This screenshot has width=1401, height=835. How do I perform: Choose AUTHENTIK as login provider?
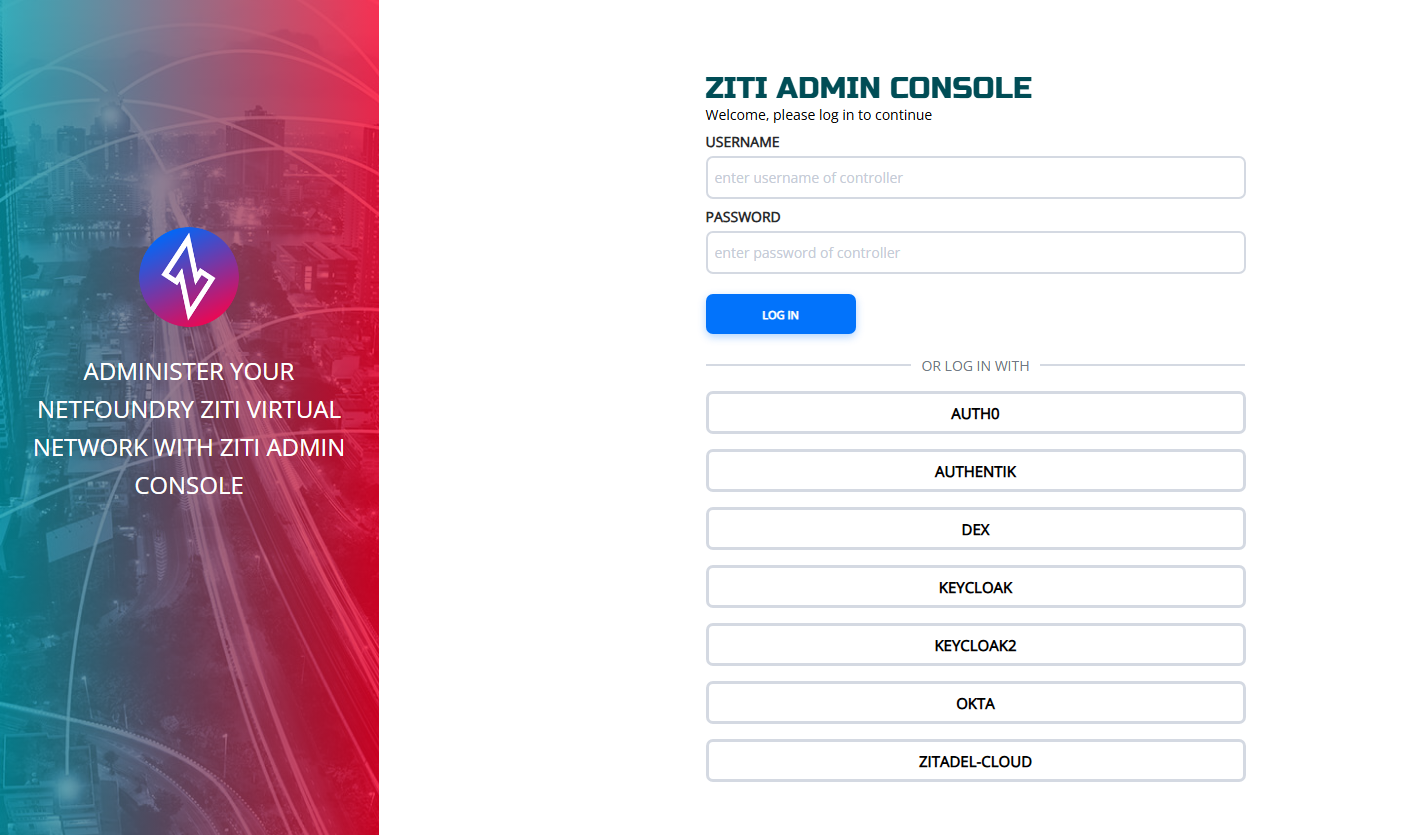coord(975,471)
